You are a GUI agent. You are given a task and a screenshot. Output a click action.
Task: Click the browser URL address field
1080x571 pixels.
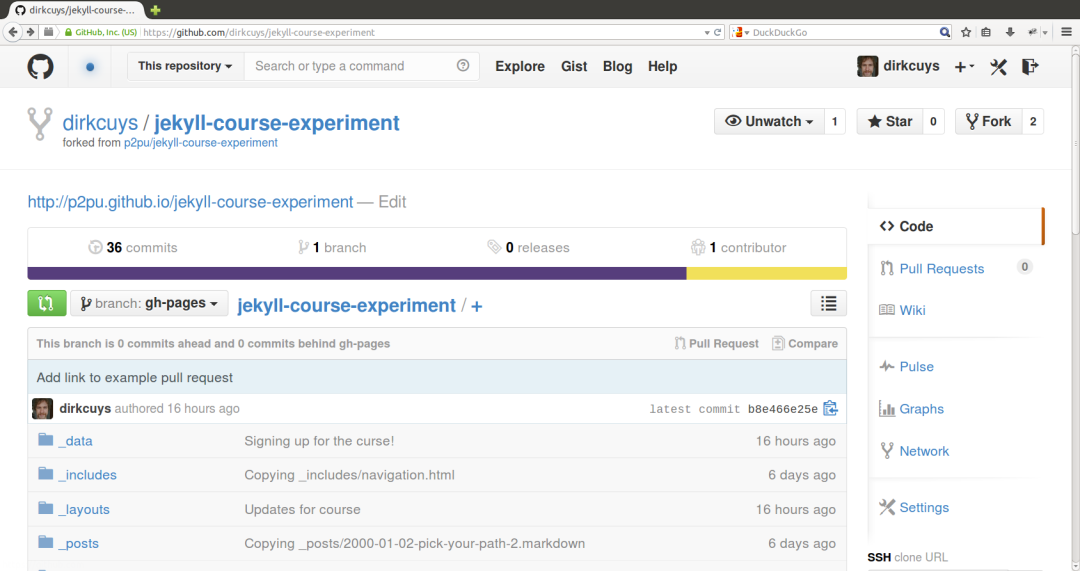[422, 32]
